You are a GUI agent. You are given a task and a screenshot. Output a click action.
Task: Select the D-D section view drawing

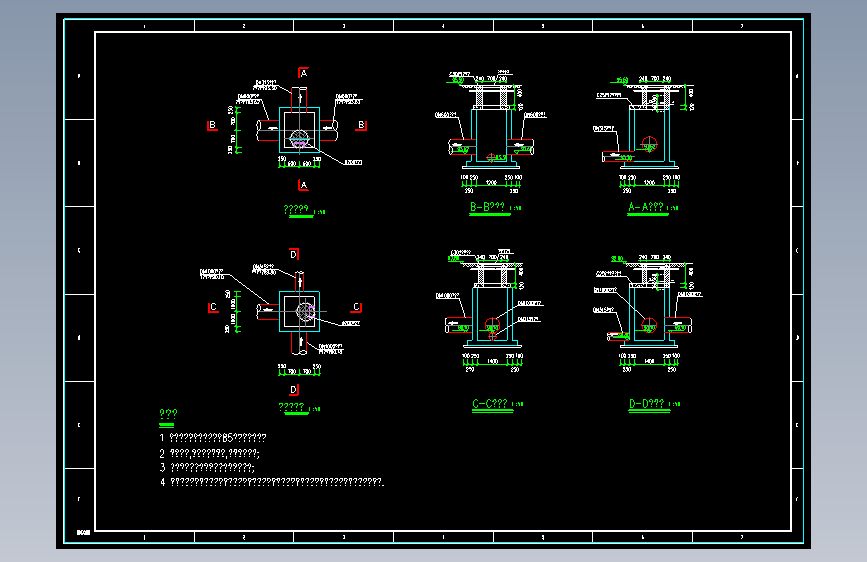click(x=648, y=313)
